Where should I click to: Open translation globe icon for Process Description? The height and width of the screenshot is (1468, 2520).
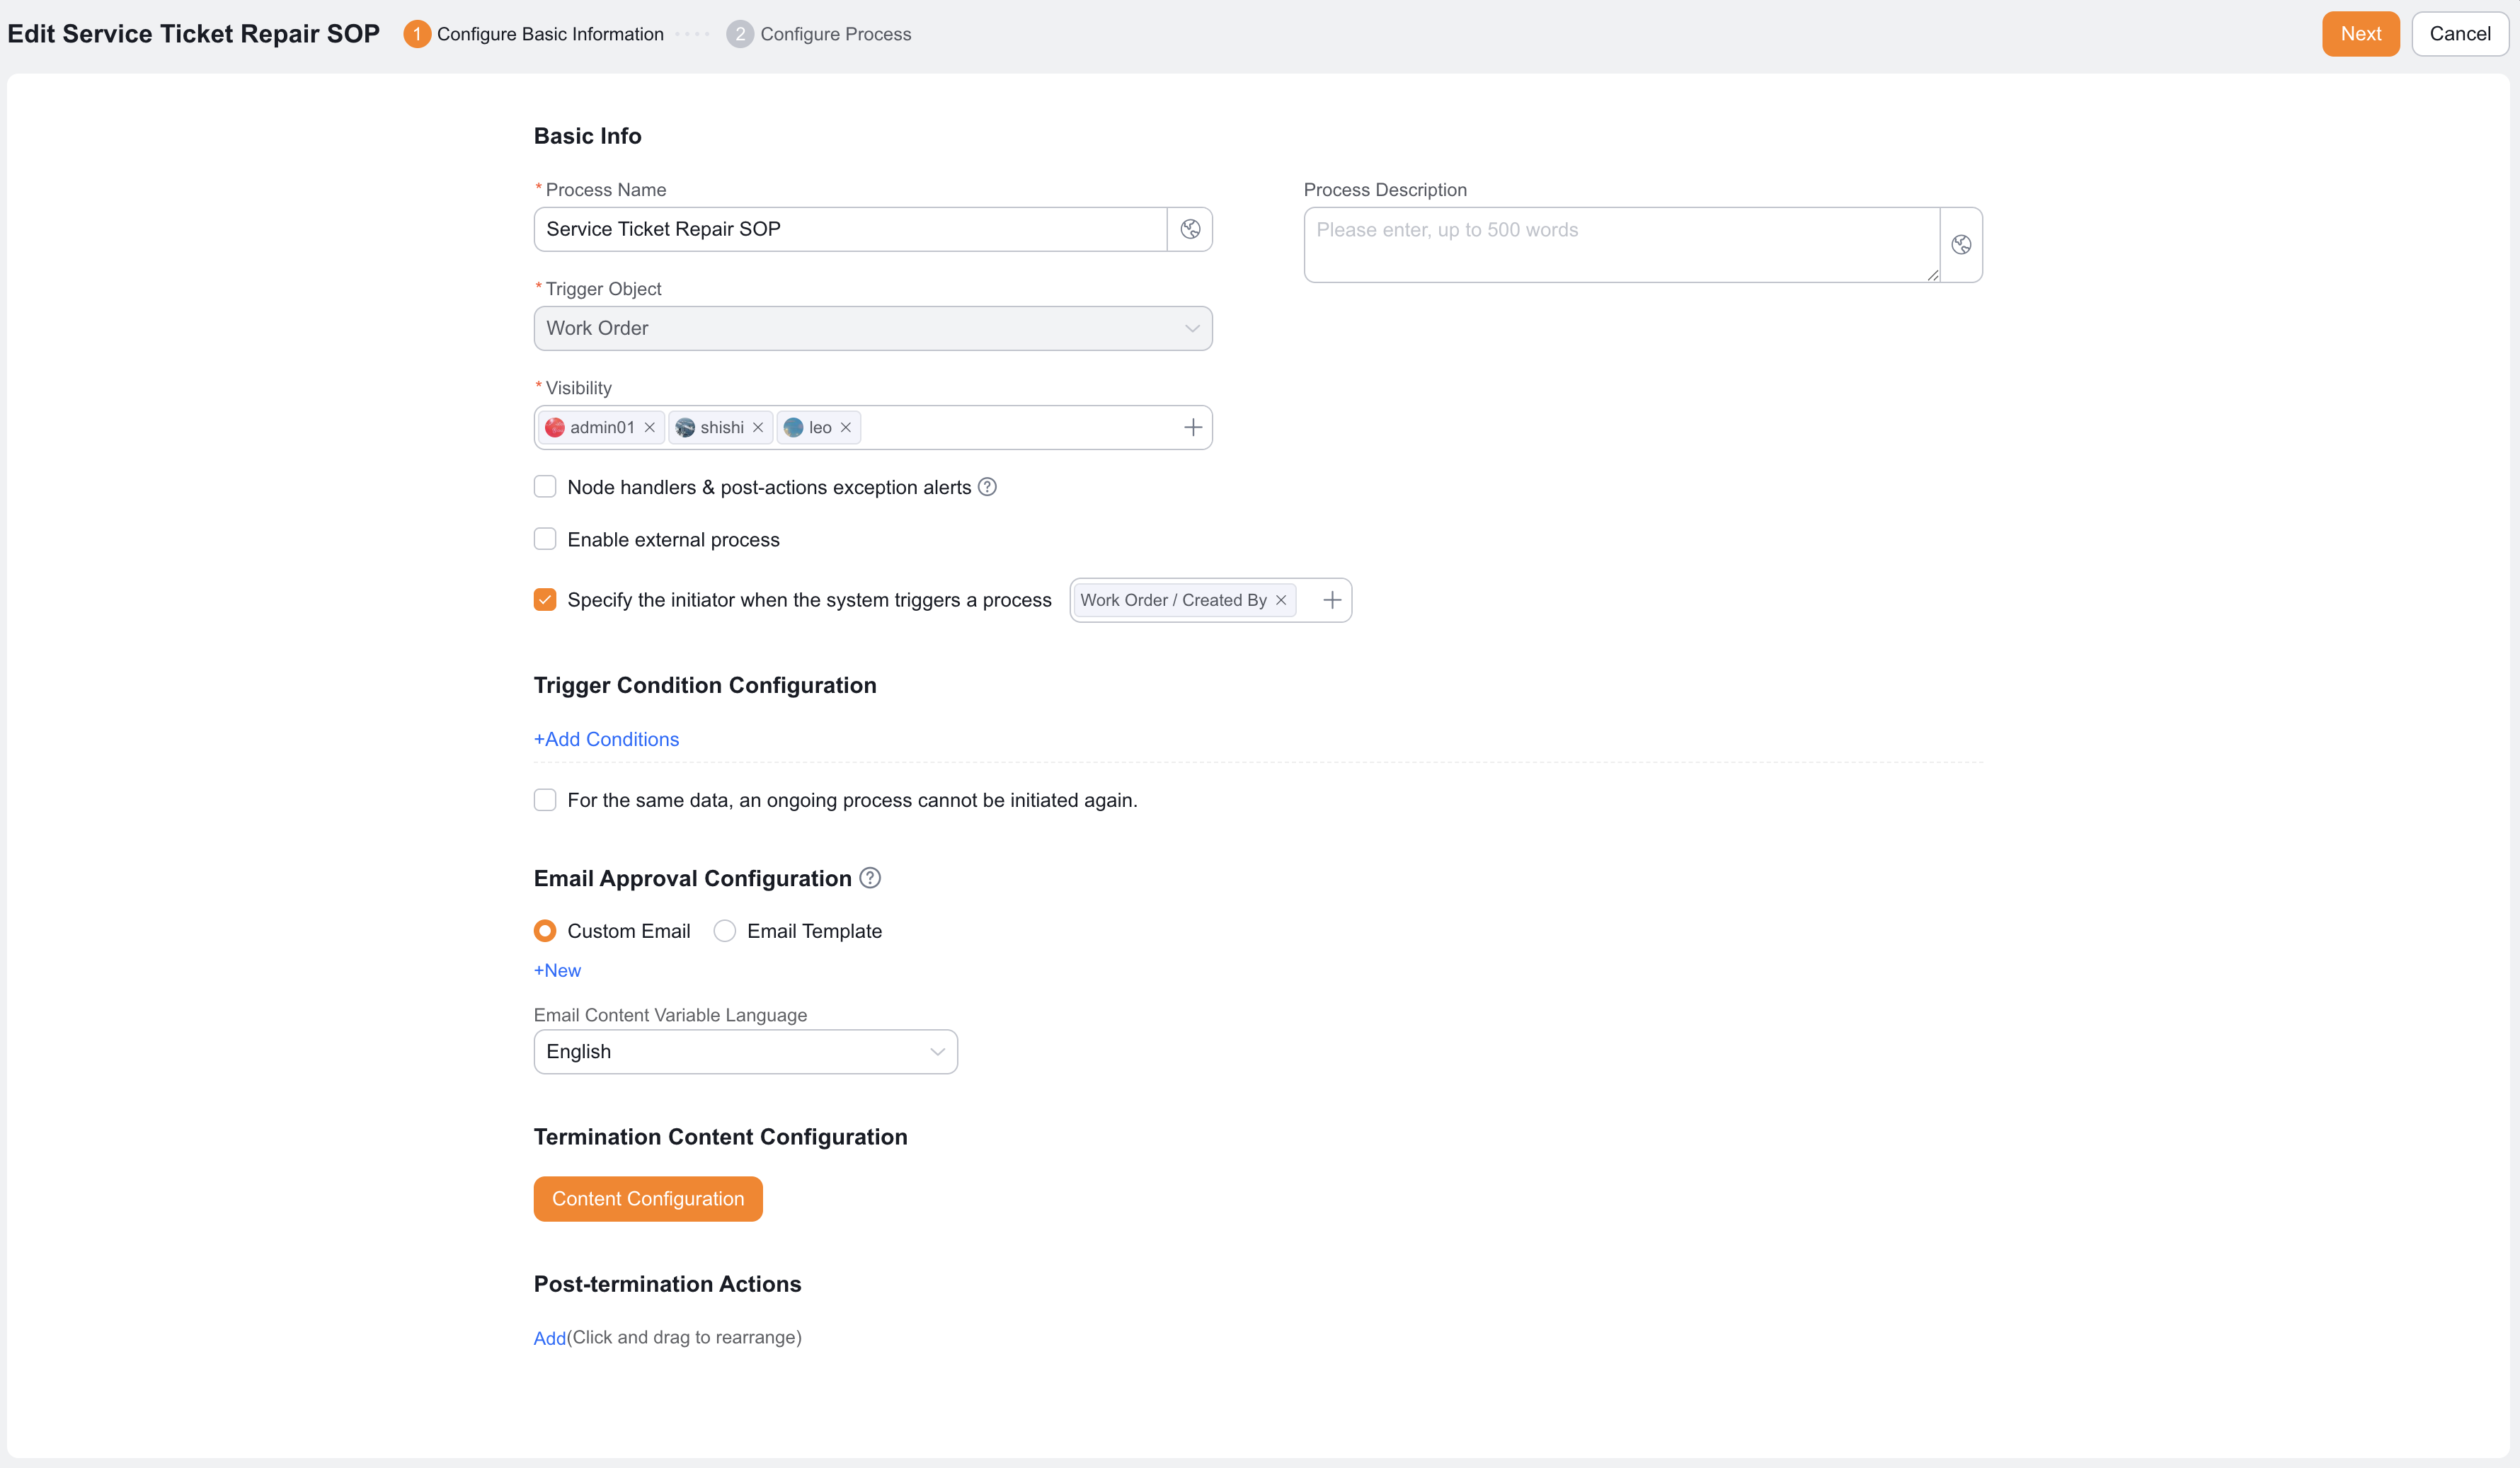pos(1961,245)
